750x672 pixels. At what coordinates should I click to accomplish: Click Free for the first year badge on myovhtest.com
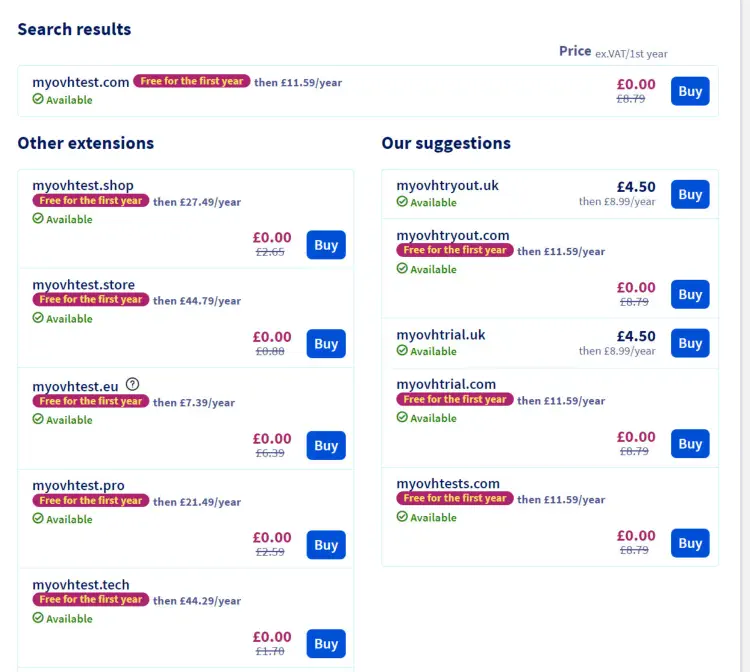point(191,81)
